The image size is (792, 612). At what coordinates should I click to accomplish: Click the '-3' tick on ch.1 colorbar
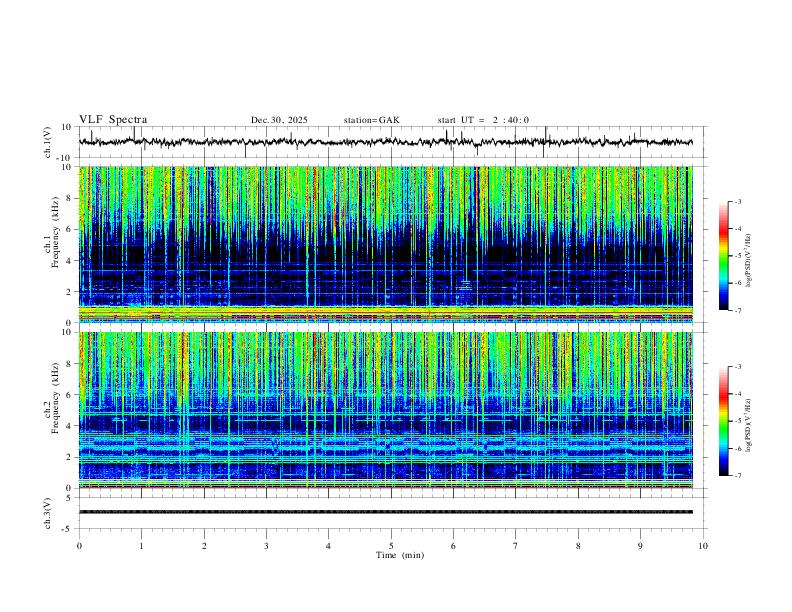click(737, 201)
